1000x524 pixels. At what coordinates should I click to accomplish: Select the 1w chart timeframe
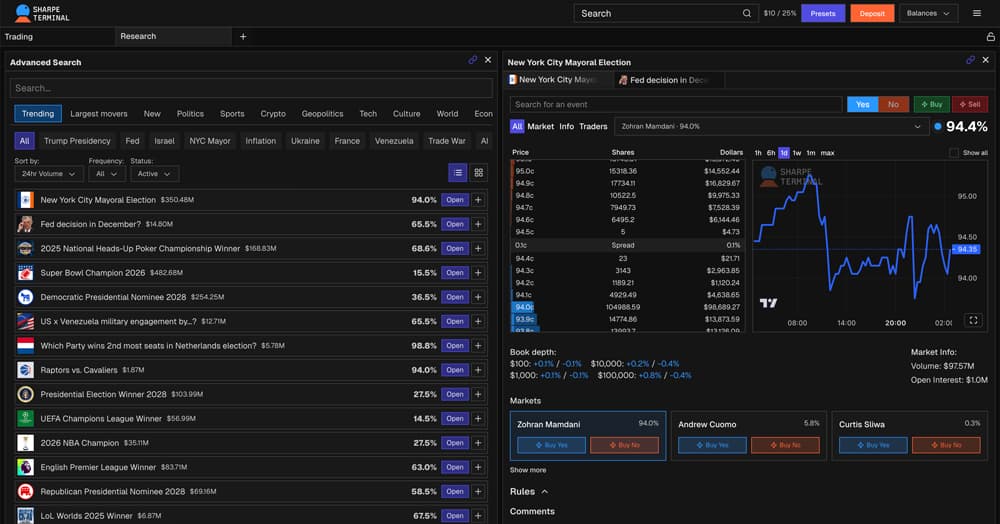pyautogui.click(x=797, y=153)
